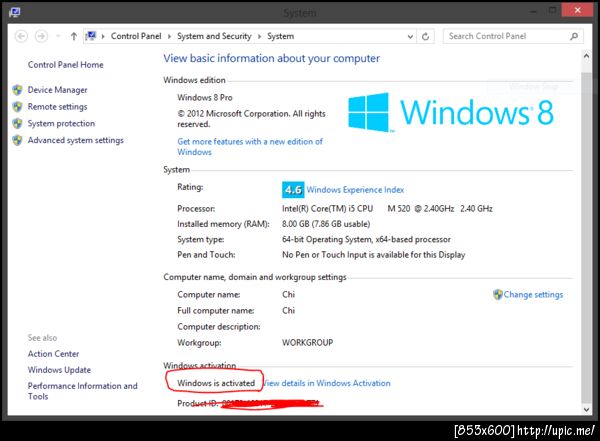Click the scrollbar down arrow
Image resolution: width=600 pixels, height=441 pixels.
586,409
